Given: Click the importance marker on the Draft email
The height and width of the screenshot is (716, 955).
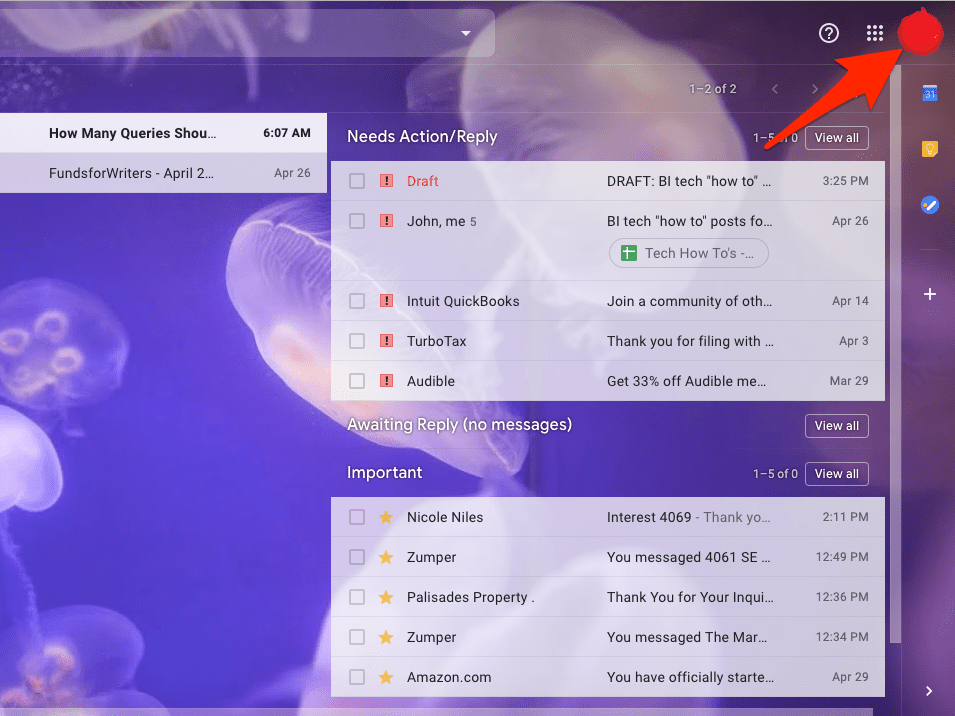Looking at the screenshot, I should (387, 181).
